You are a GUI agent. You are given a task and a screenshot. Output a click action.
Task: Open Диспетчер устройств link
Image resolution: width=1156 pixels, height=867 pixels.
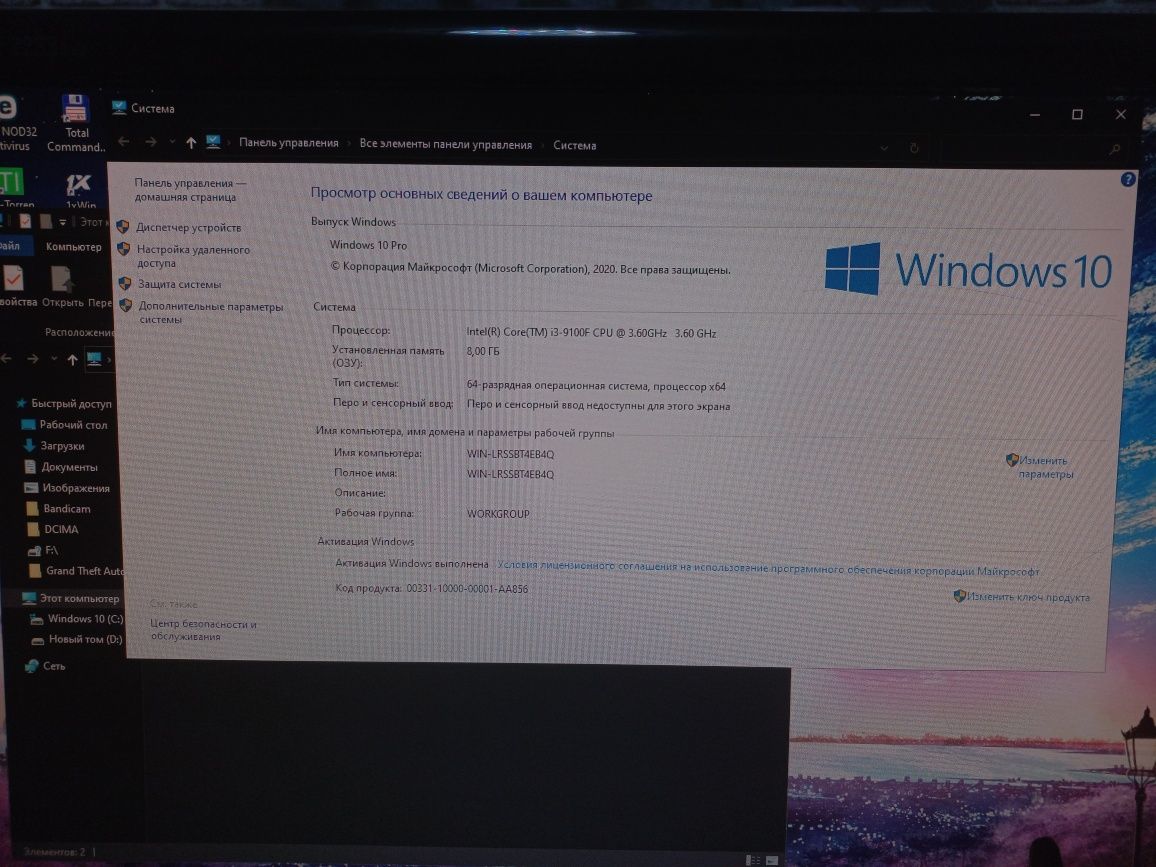click(188, 228)
